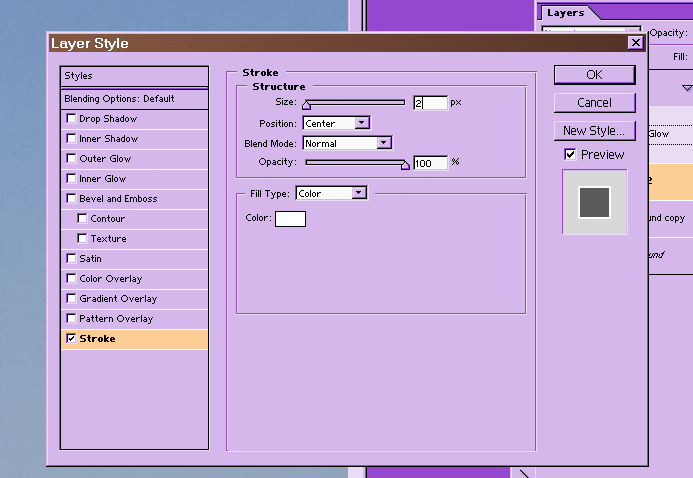The image size is (693, 478).
Task: Close the Layer Style dialog
Action: click(x=635, y=43)
